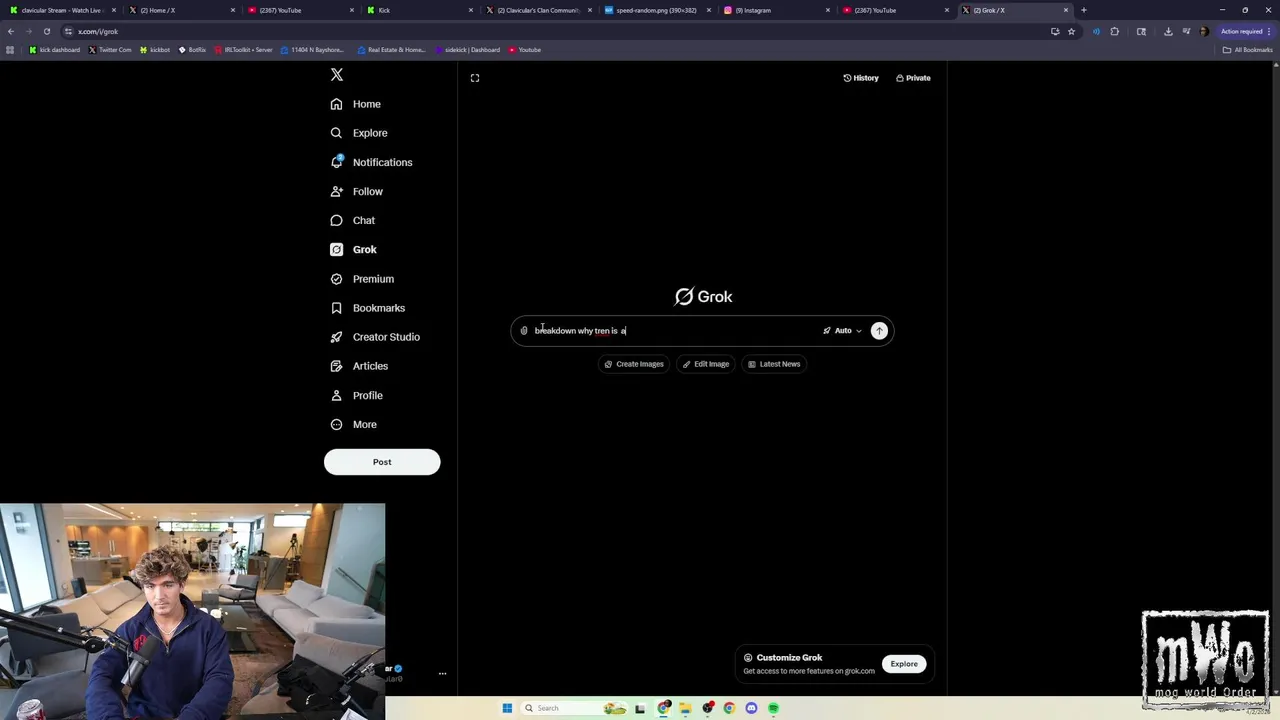Click Explore in Customize Grok banner
The image size is (1280, 720).
tap(904, 664)
